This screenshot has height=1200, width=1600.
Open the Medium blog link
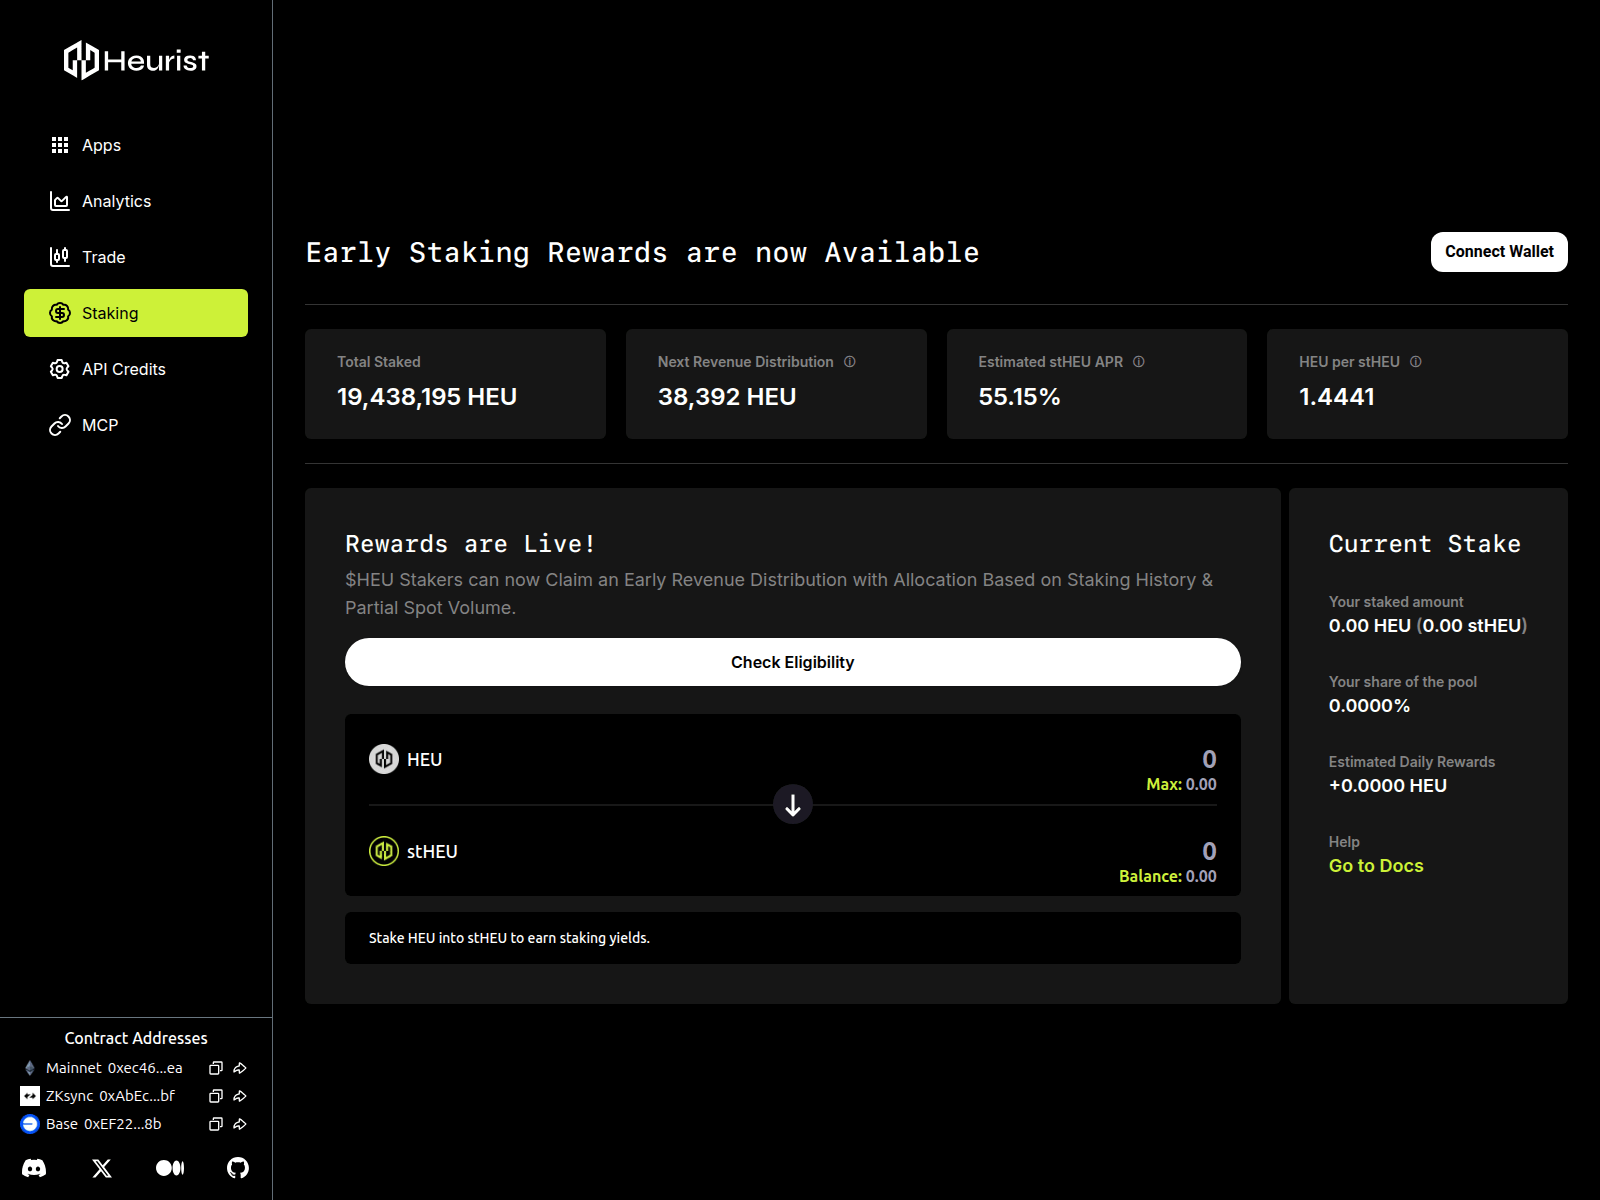click(170, 1168)
